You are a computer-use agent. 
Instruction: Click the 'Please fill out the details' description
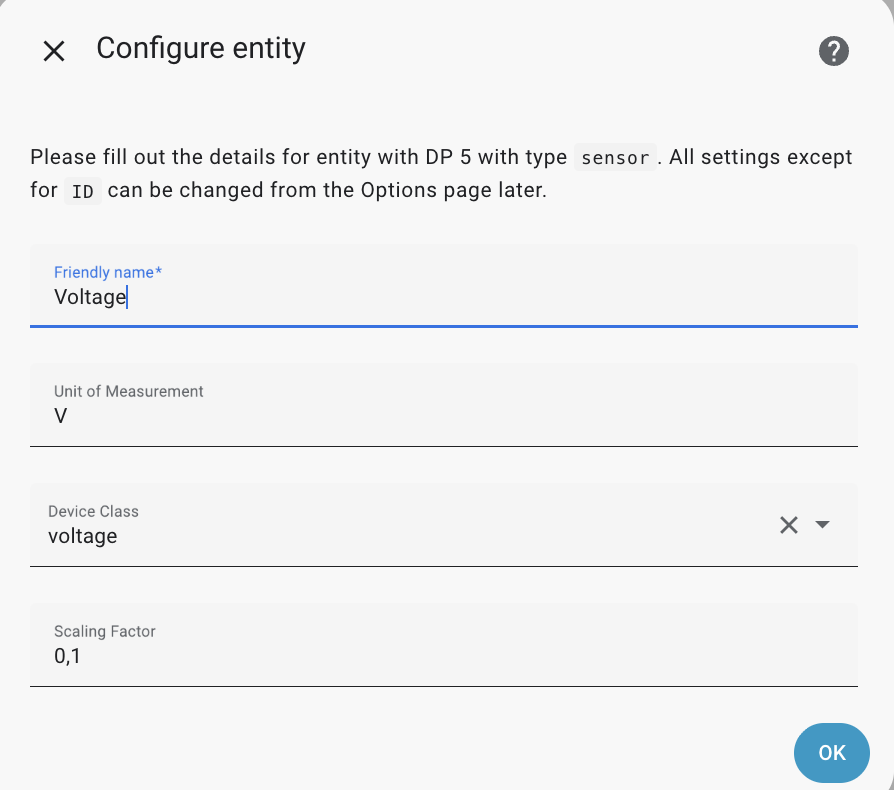pyautogui.click(x=300, y=158)
